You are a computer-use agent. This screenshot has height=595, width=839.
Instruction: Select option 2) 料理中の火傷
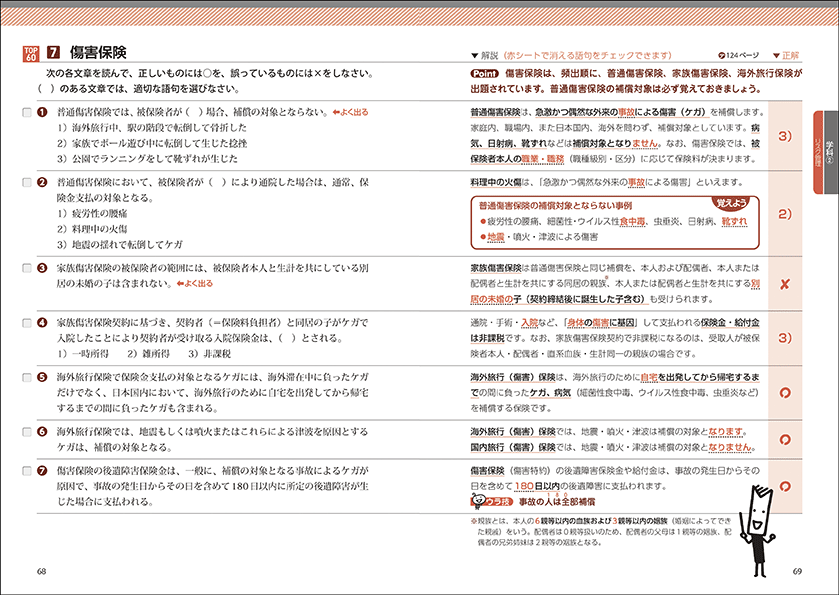(92, 229)
